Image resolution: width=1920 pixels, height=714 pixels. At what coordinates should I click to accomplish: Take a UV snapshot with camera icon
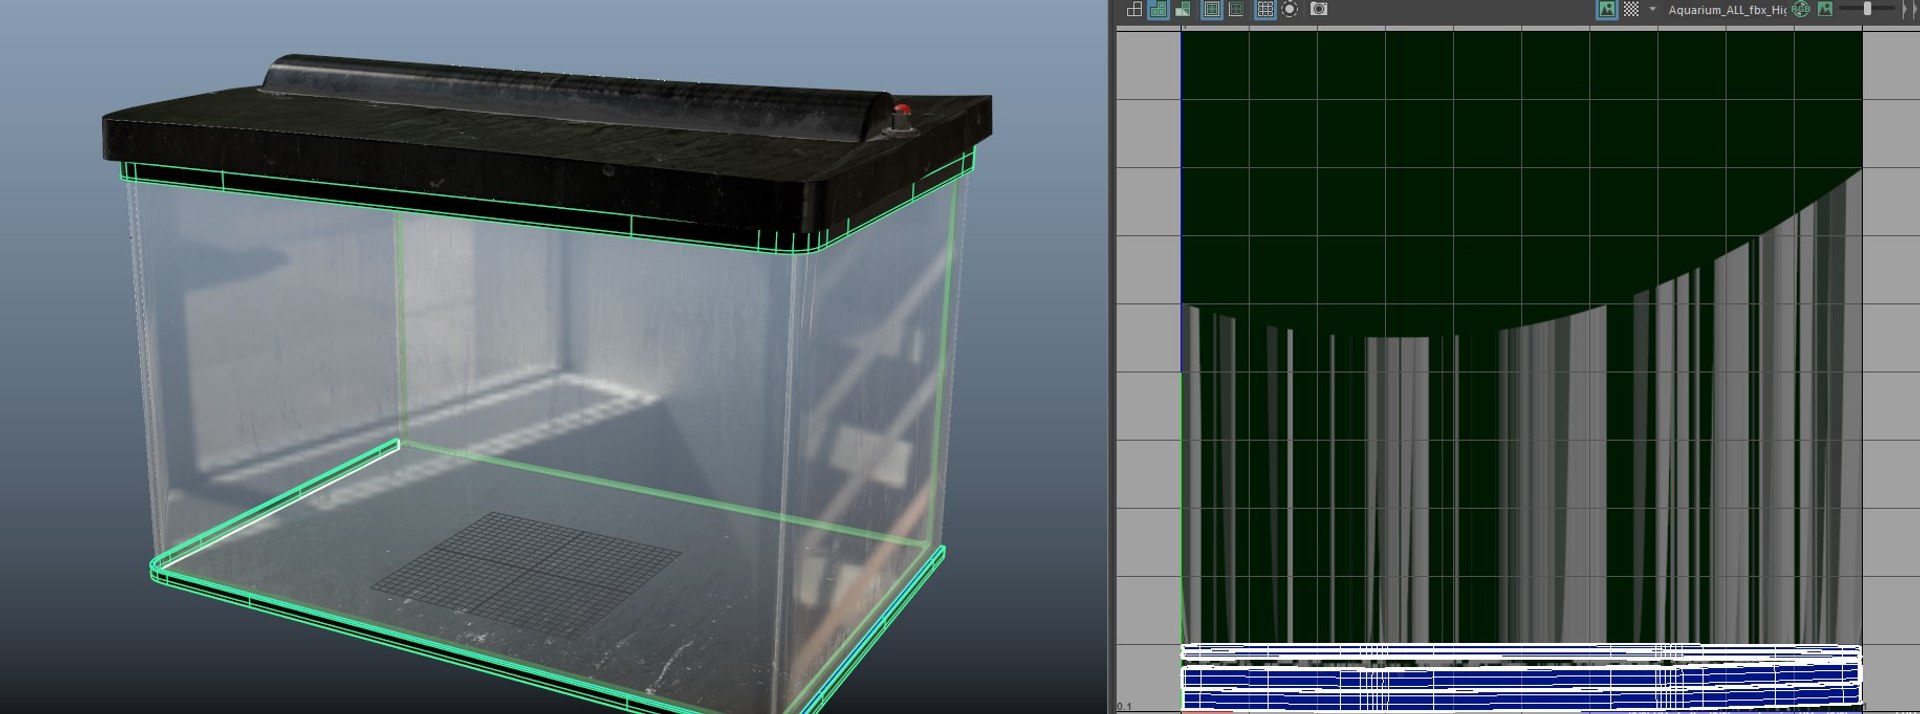click(x=1319, y=9)
